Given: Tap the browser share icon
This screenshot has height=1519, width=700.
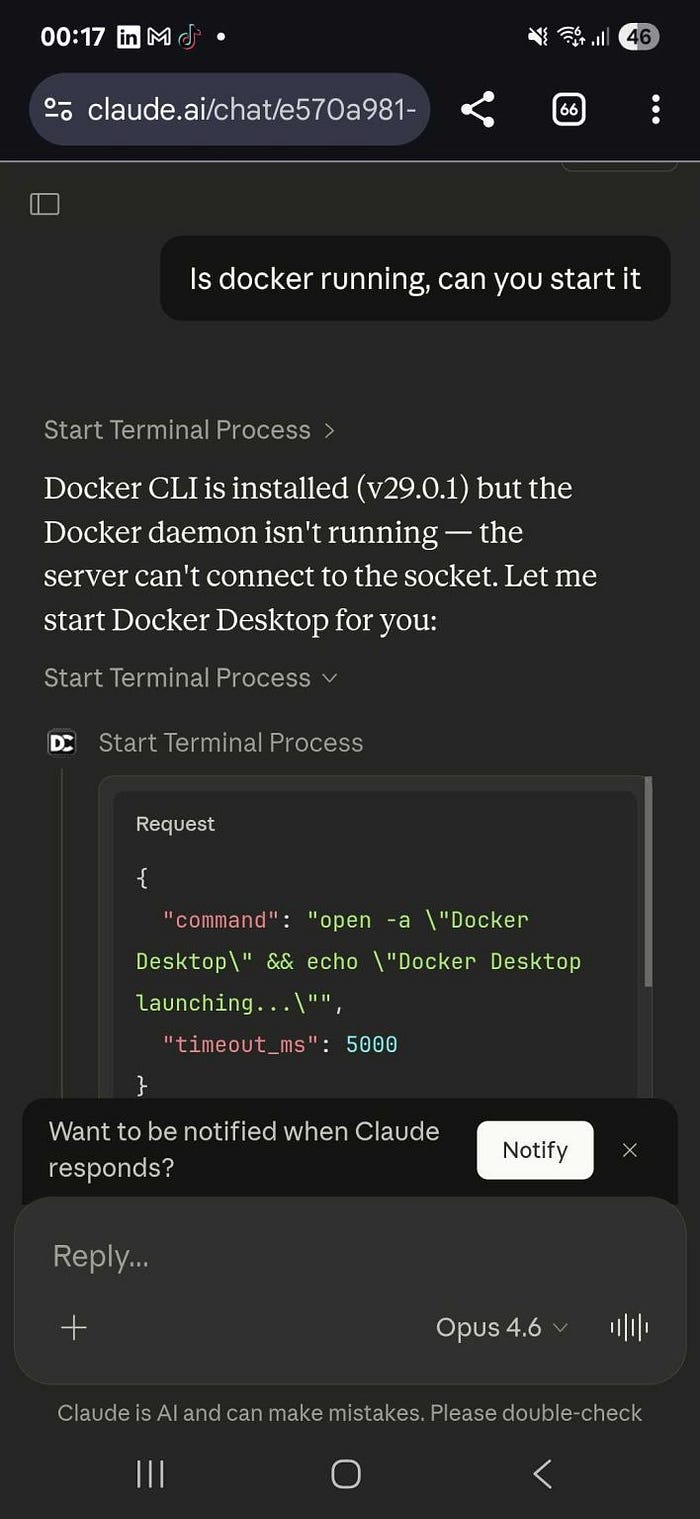Looking at the screenshot, I should click(x=478, y=109).
